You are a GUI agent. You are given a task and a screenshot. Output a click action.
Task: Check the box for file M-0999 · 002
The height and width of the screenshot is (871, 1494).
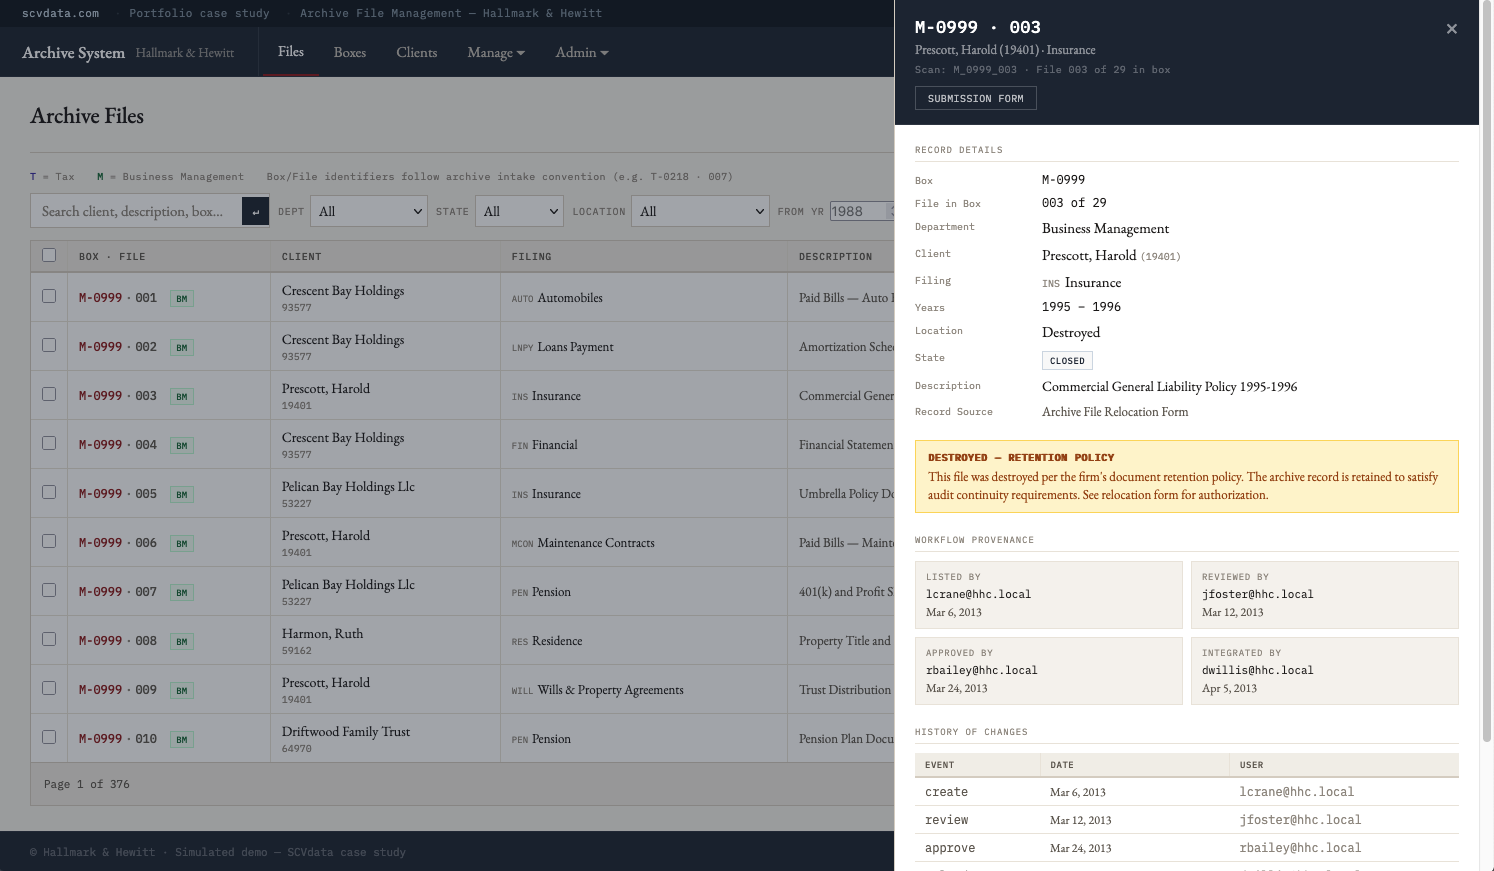tap(49, 345)
